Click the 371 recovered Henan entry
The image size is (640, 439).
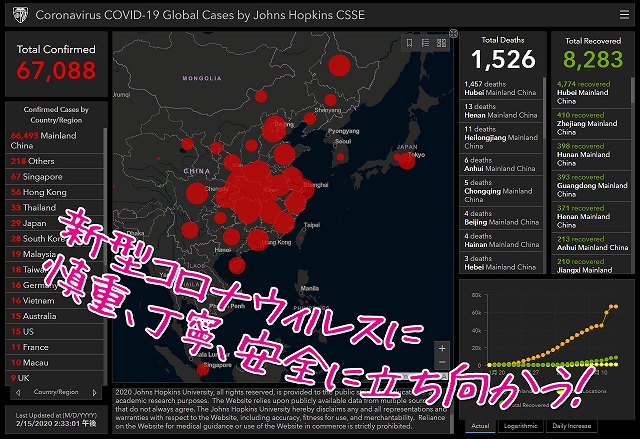(591, 217)
